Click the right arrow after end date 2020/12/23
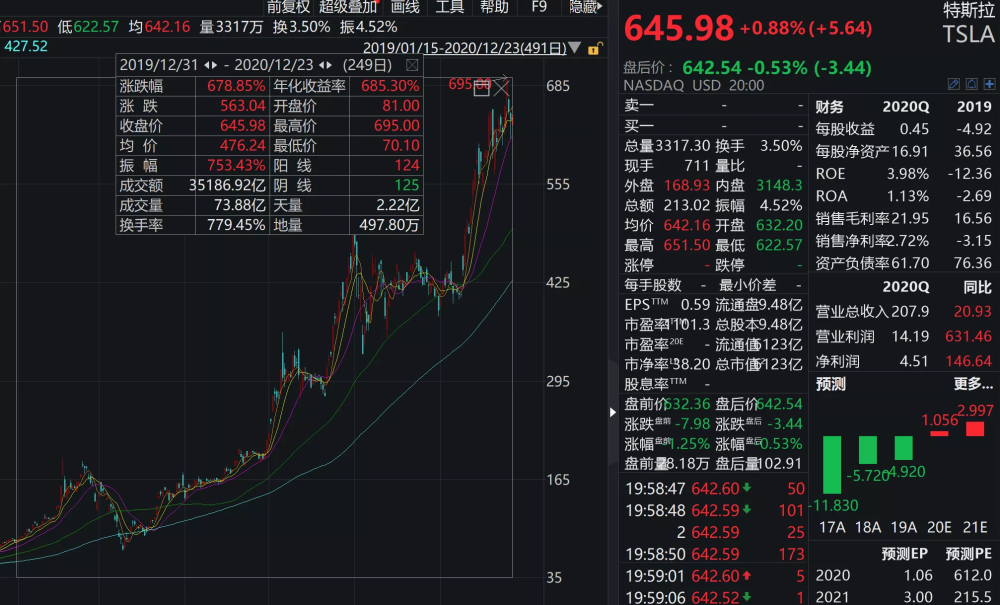Viewport: 1000px width, 605px height. click(329, 65)
